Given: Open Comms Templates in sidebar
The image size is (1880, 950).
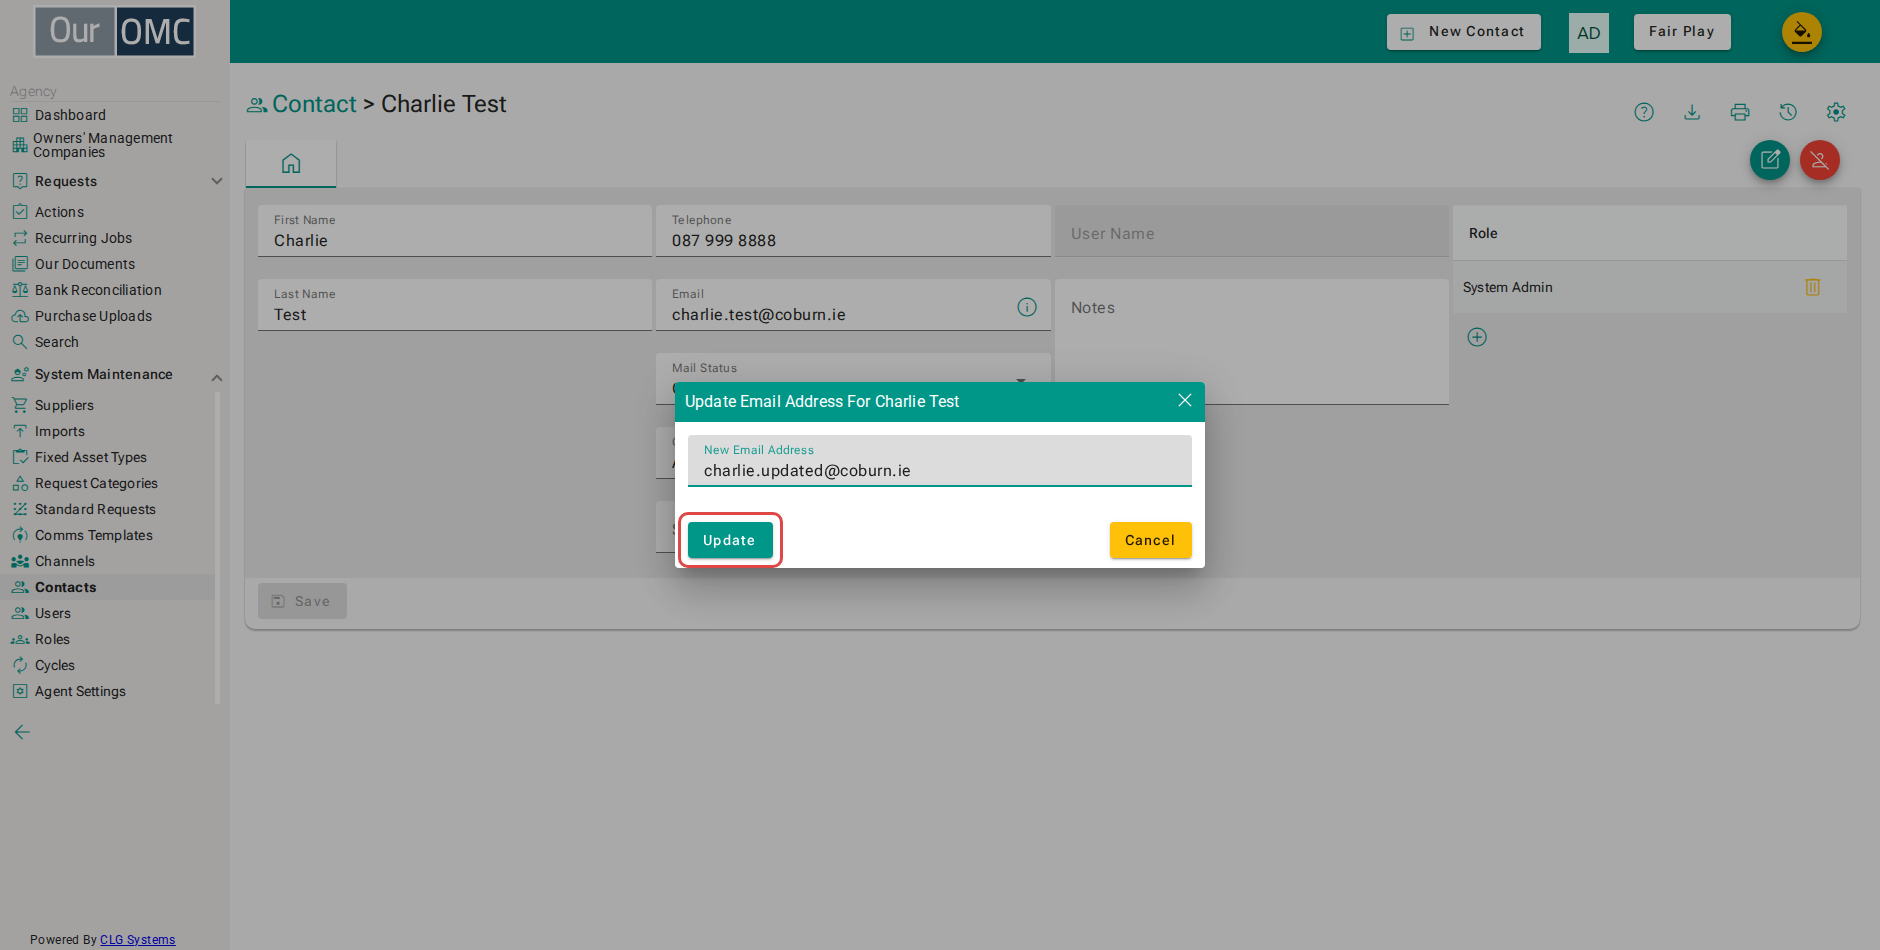Looking at the screenshot, I should tap(94, 535).
